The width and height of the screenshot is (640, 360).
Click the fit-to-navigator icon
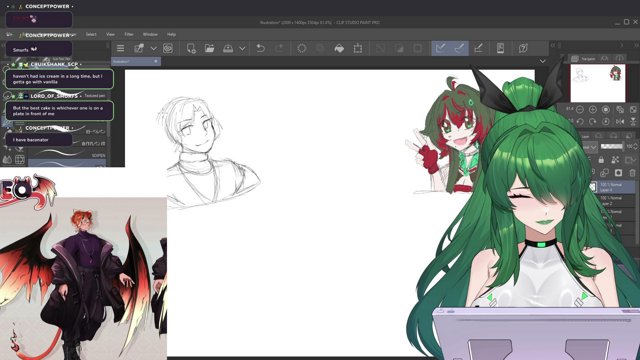pyautogui.click(x=620, y=110)
